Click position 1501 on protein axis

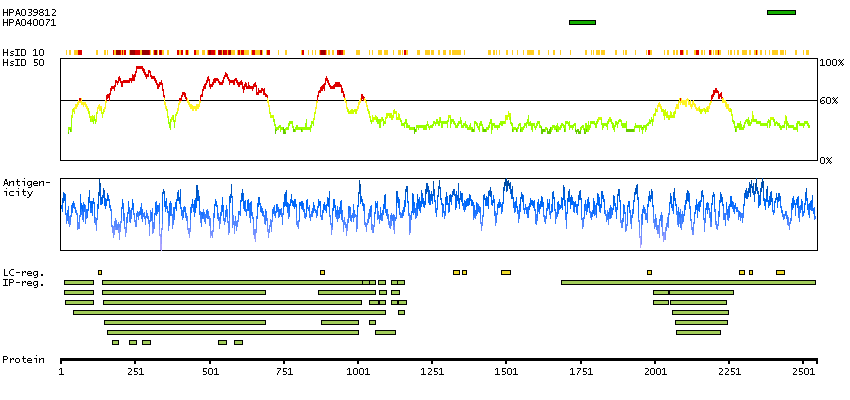pyautogui.click(x=506, y=371)
